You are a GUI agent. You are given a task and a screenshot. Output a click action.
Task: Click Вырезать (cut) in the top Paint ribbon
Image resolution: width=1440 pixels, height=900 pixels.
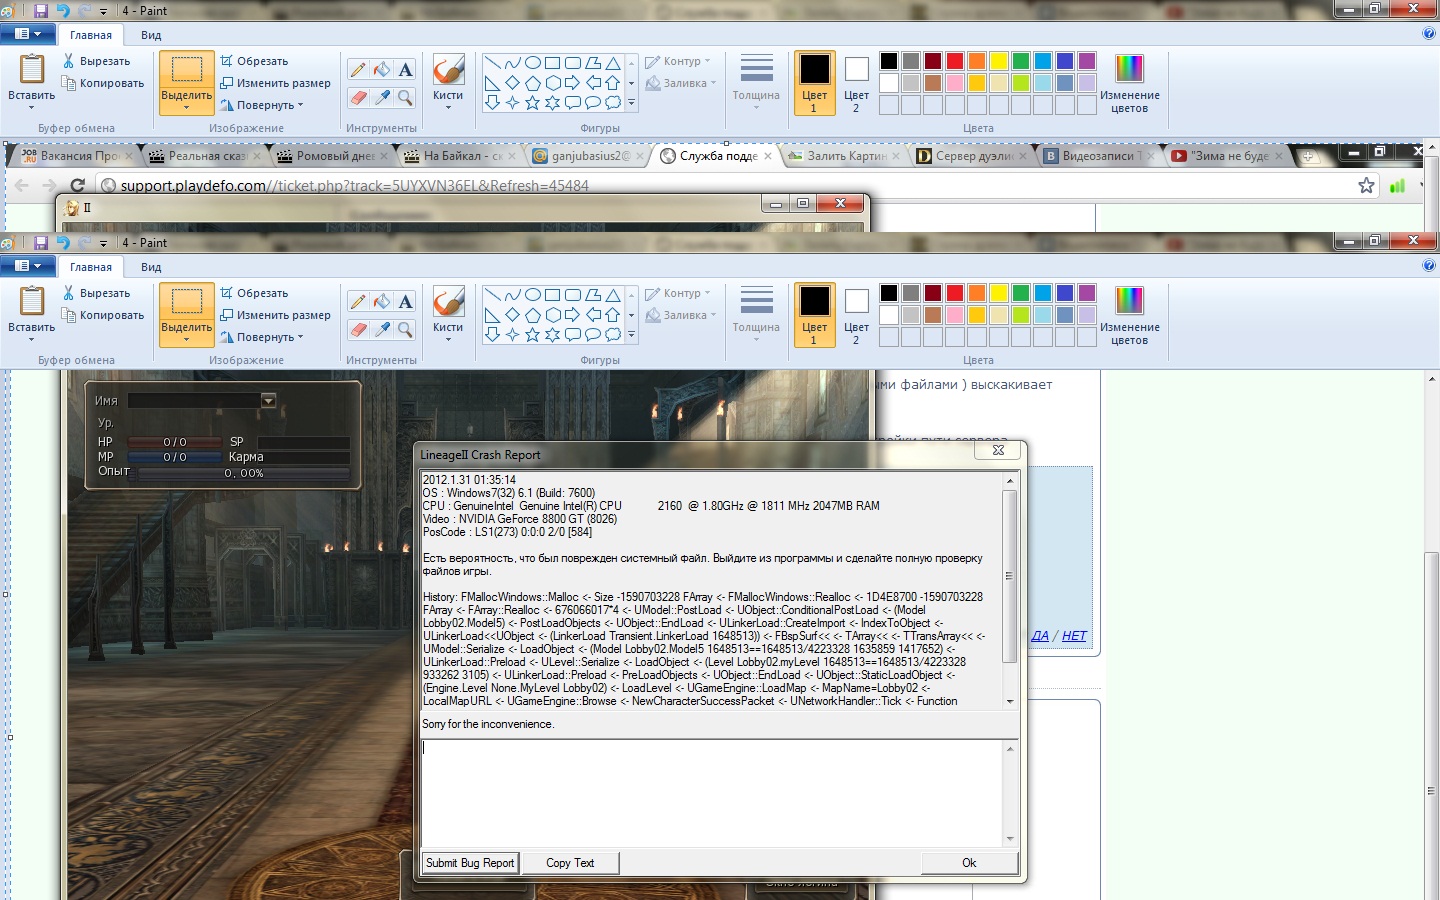coord(96,61)
